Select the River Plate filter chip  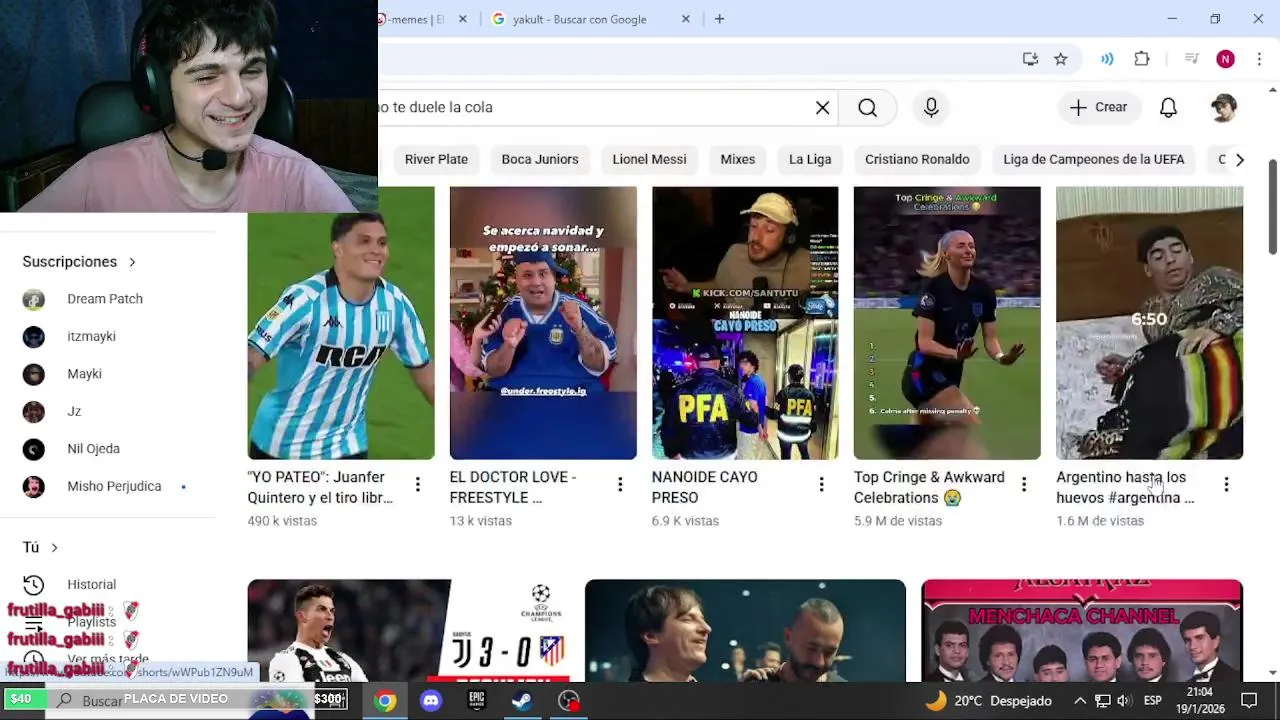(436, 159)
